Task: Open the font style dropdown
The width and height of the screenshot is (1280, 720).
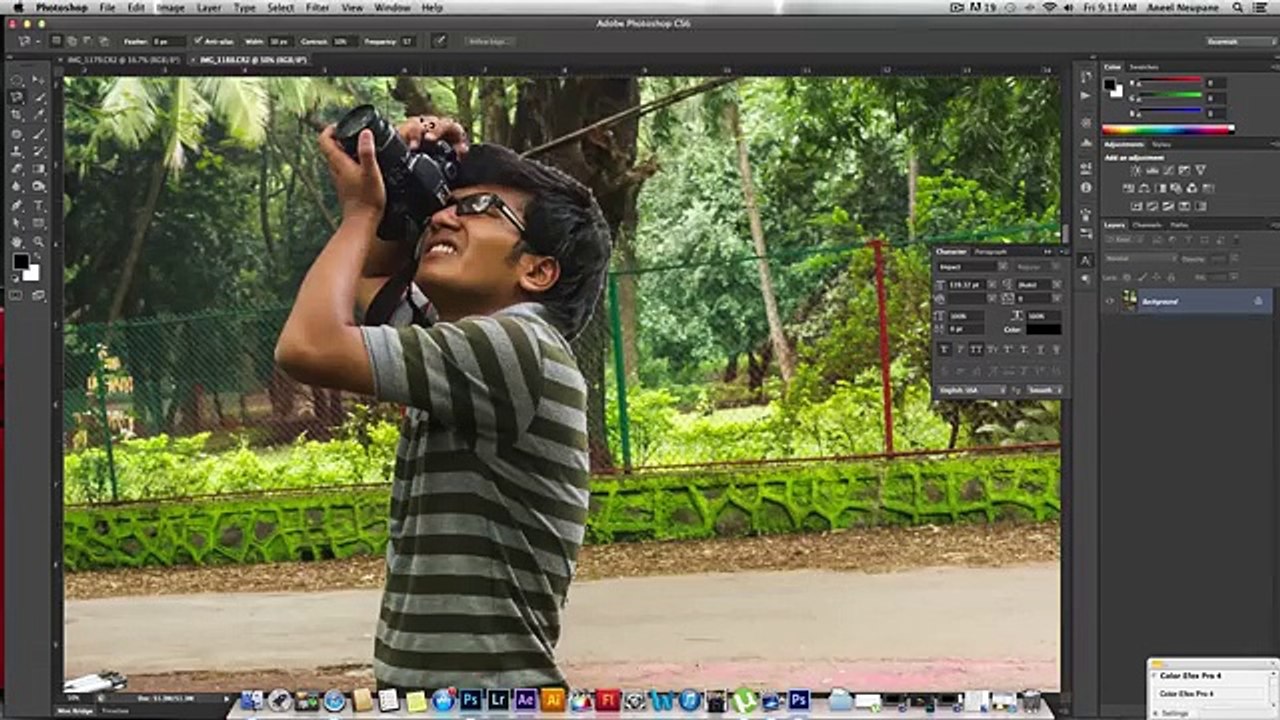Action: coord(1038,267)
